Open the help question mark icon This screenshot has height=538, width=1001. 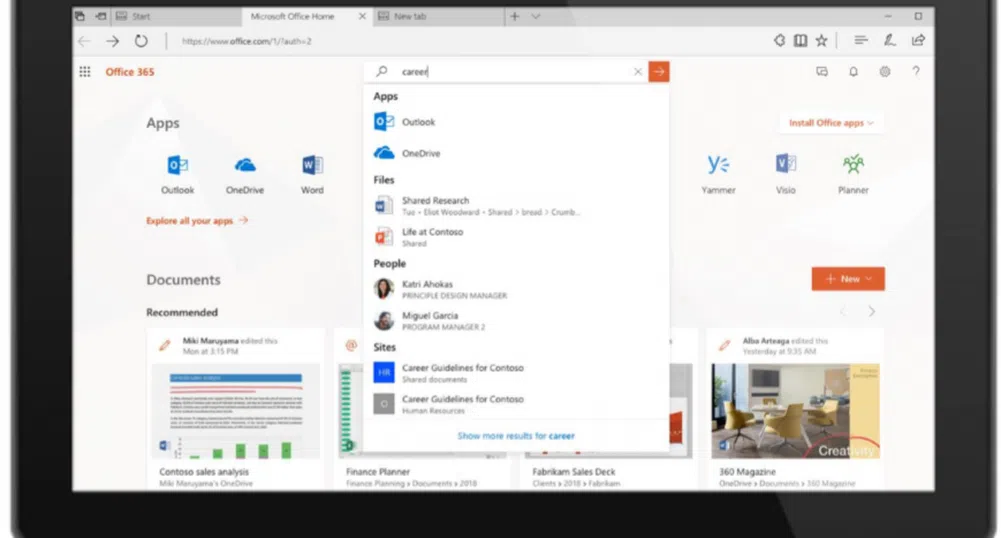(916, 71)
